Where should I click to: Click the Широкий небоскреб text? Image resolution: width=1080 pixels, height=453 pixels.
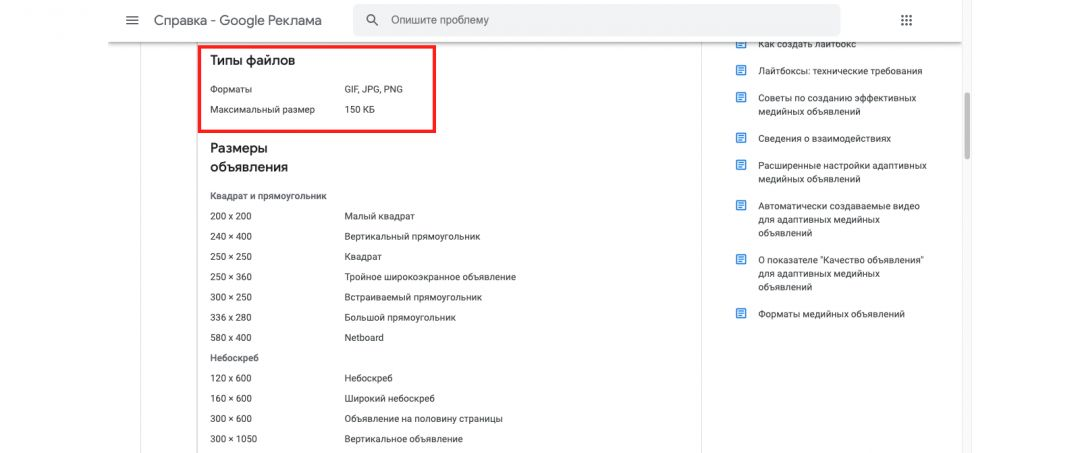pos(389,399)
